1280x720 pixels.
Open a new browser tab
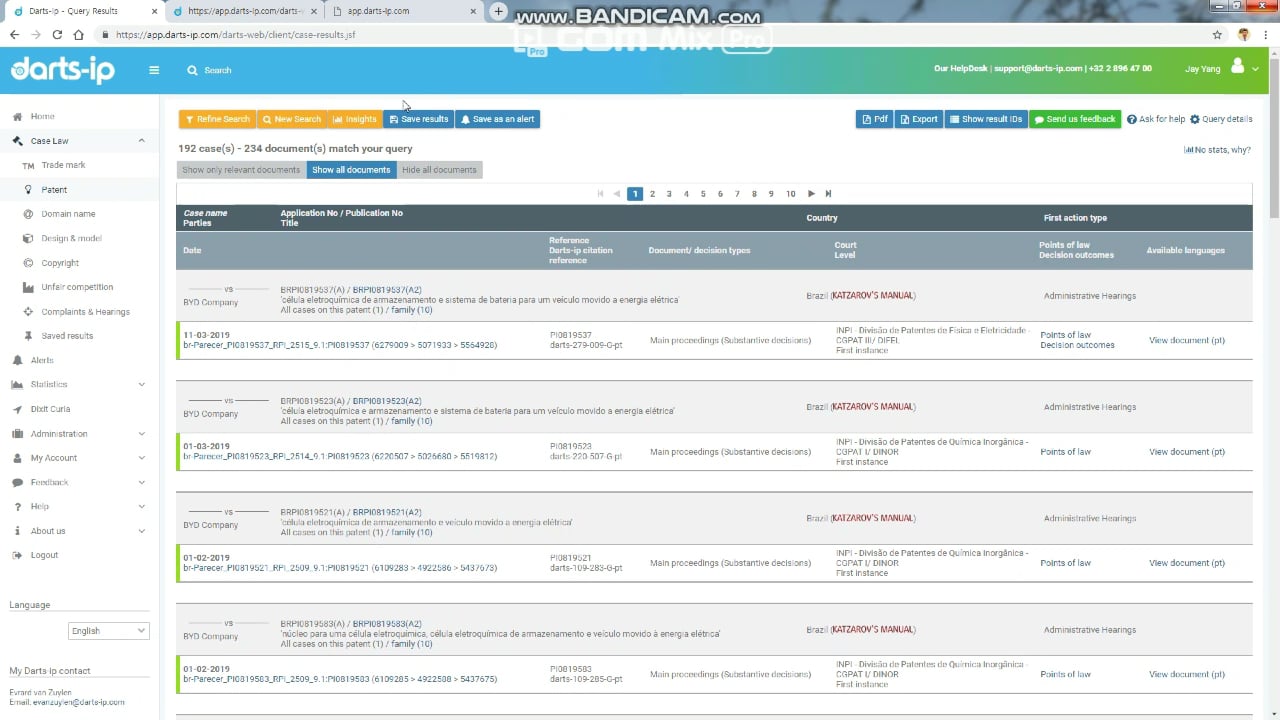point(499,11)
